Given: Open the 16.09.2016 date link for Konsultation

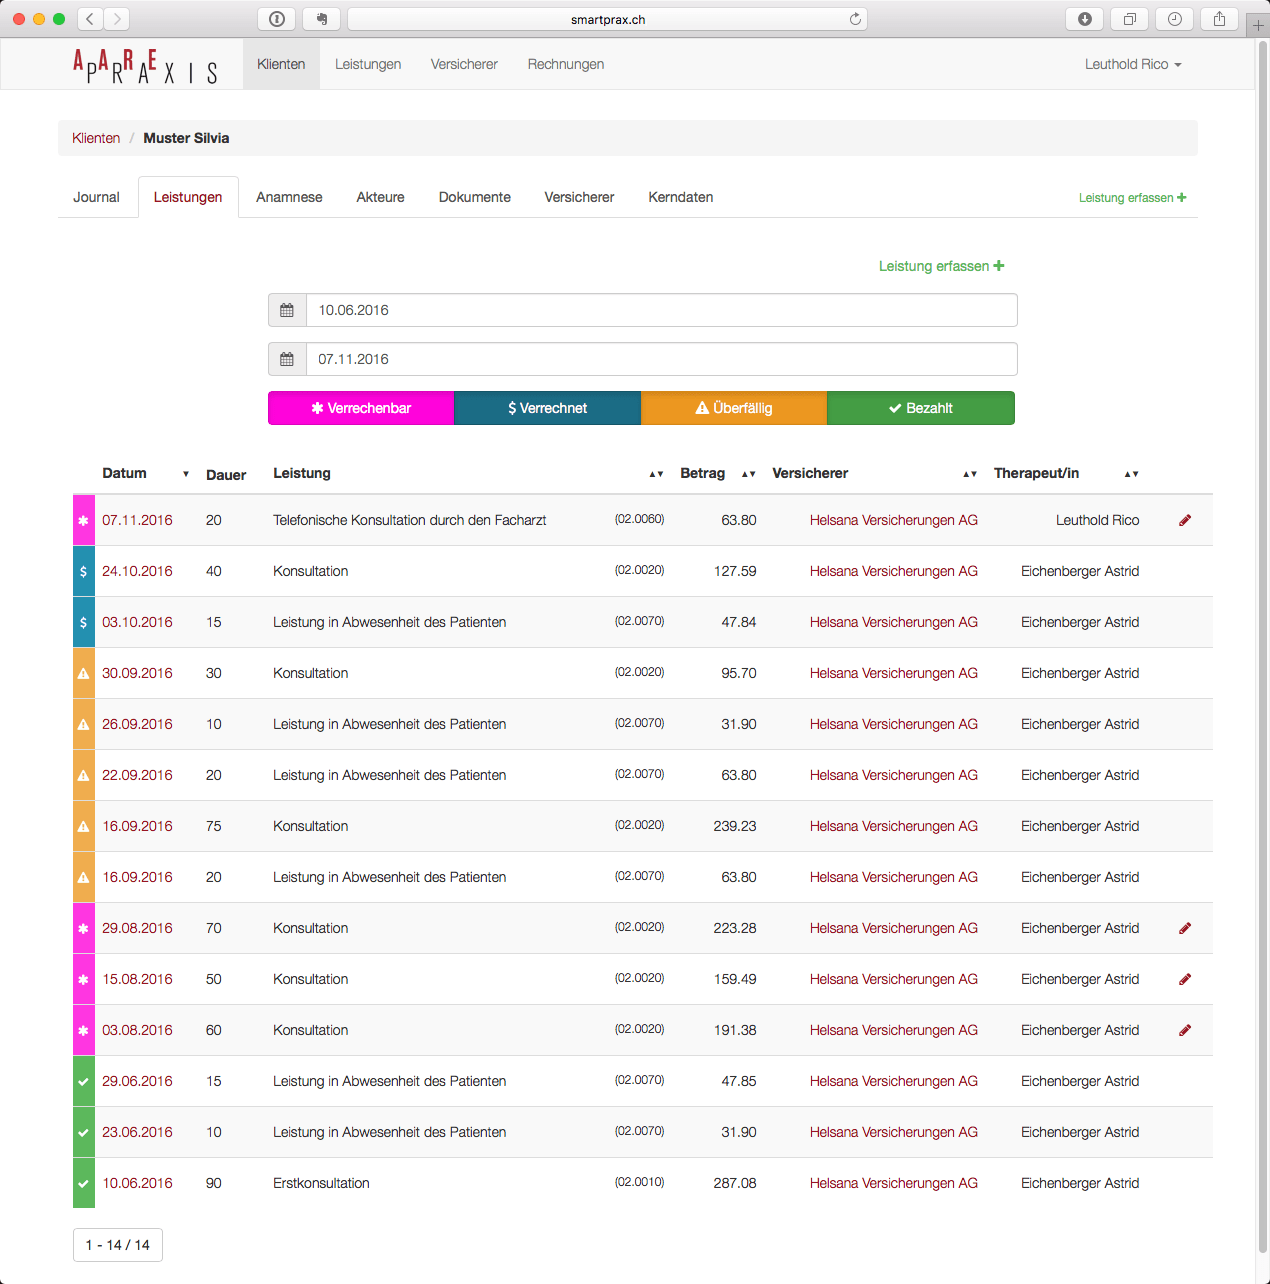Looking at the screenshot, I should 137,826.
